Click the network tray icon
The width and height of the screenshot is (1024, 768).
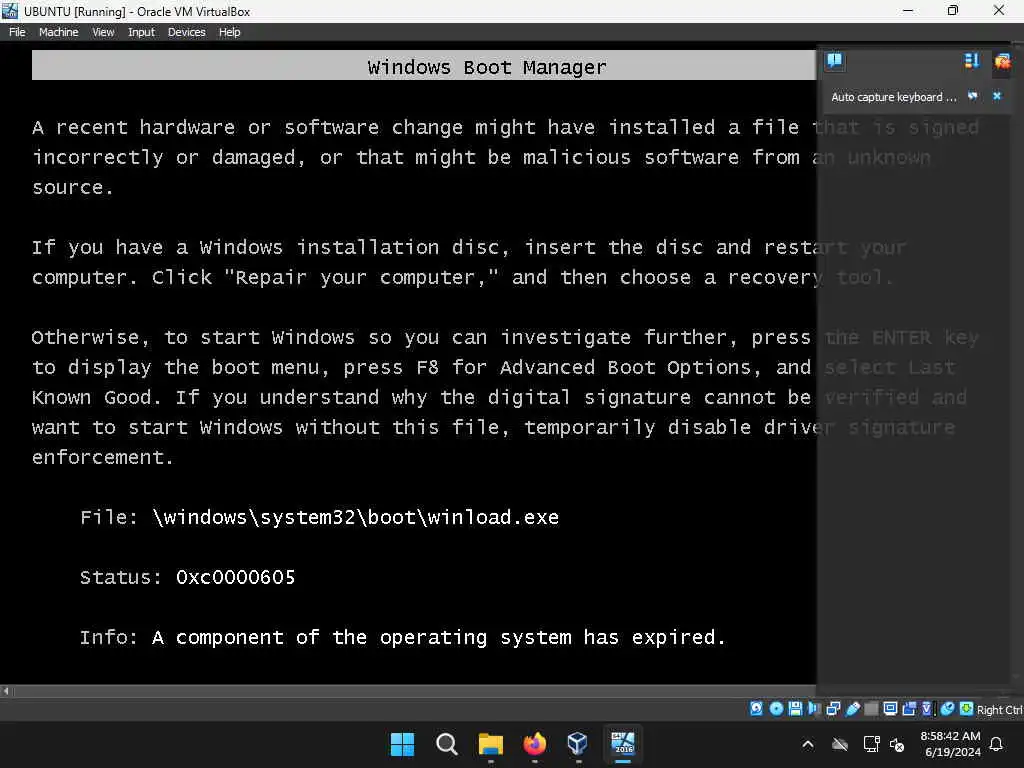coord(871,744)
